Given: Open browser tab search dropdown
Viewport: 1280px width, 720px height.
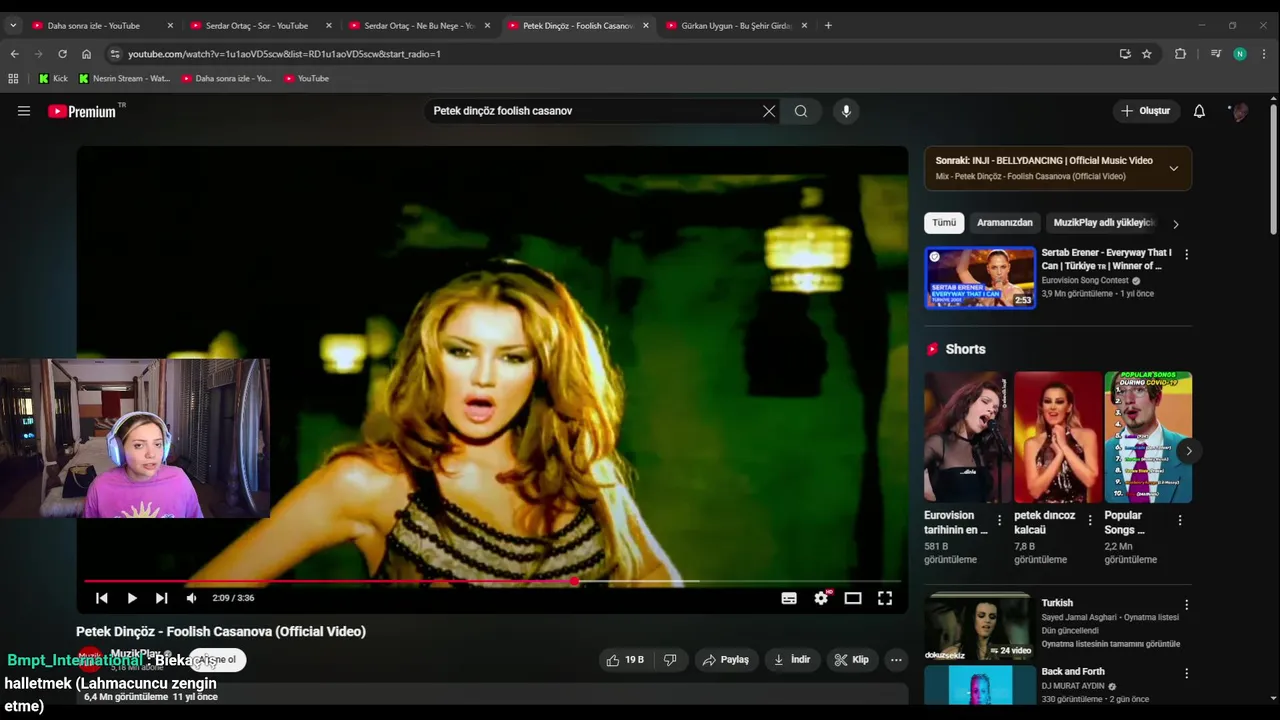Looking at the screenshot, I should (x=13, y=26).
